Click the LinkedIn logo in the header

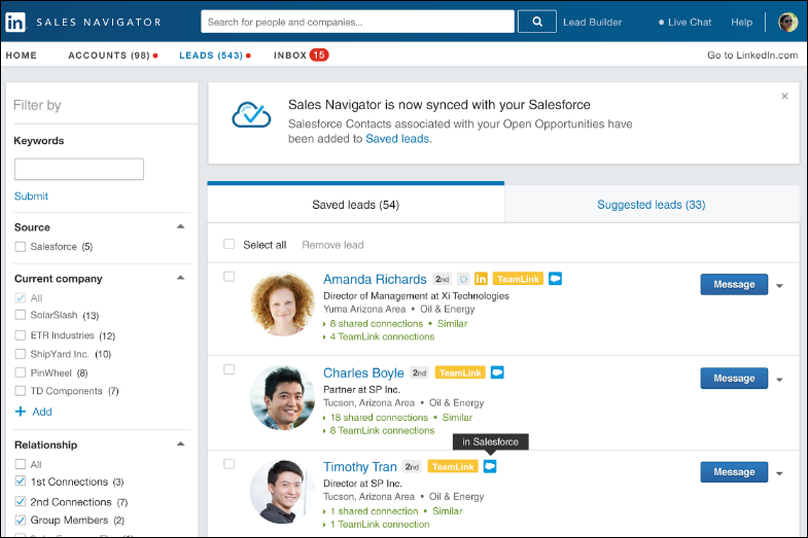pyautogui.click(x=16, y=21)
